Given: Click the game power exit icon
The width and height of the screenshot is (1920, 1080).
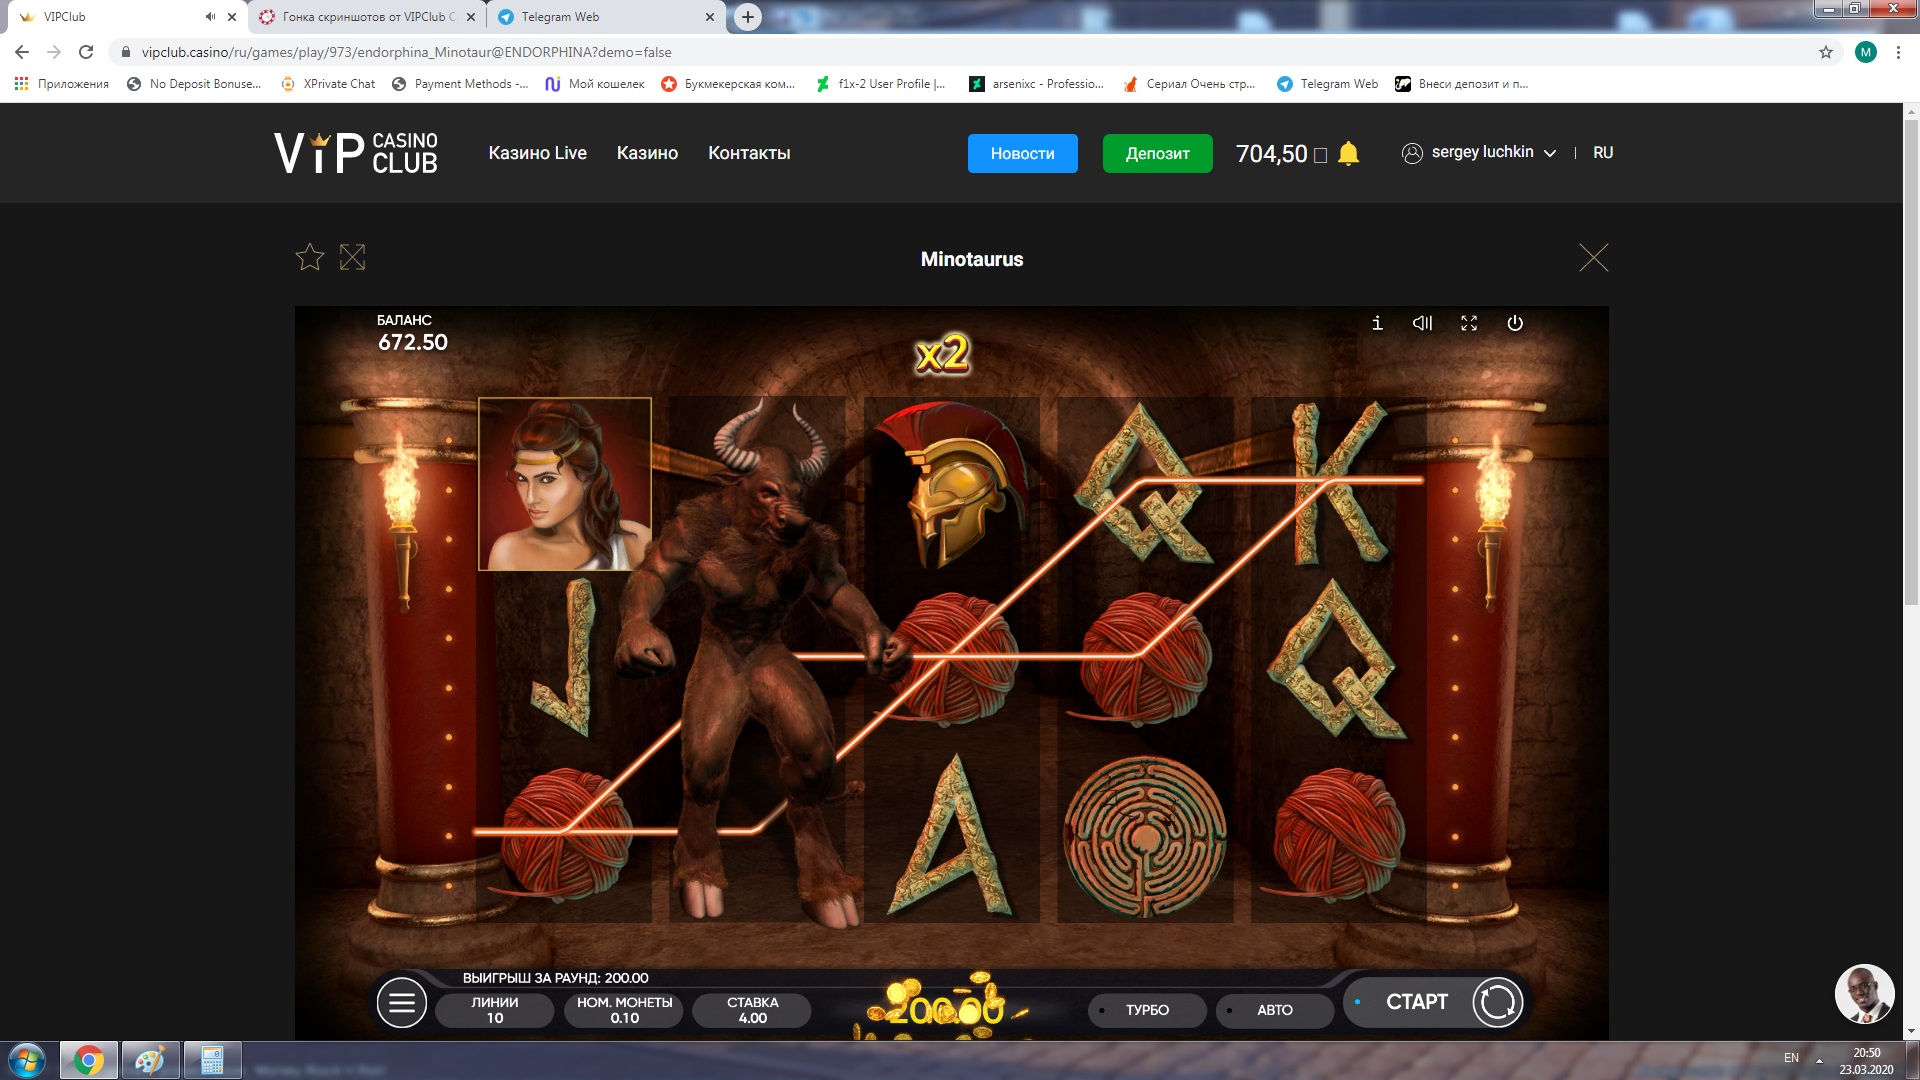Looking at the screenshot, I should coord(1515,323).
